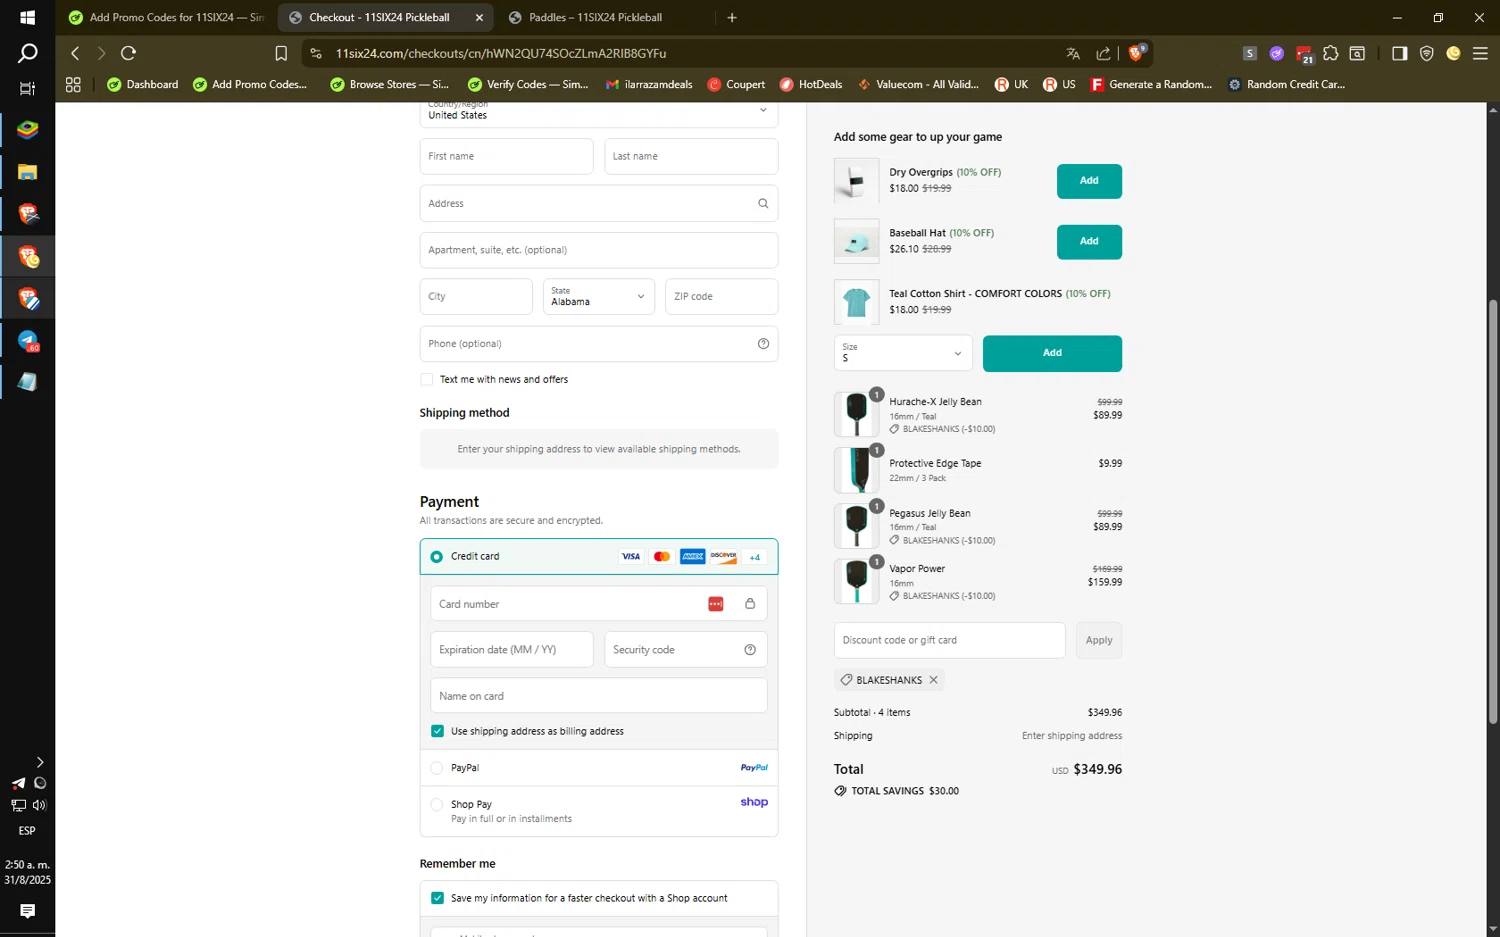
Task: Click the First name field
Action: pyautogui.click(x=506, y=157)
